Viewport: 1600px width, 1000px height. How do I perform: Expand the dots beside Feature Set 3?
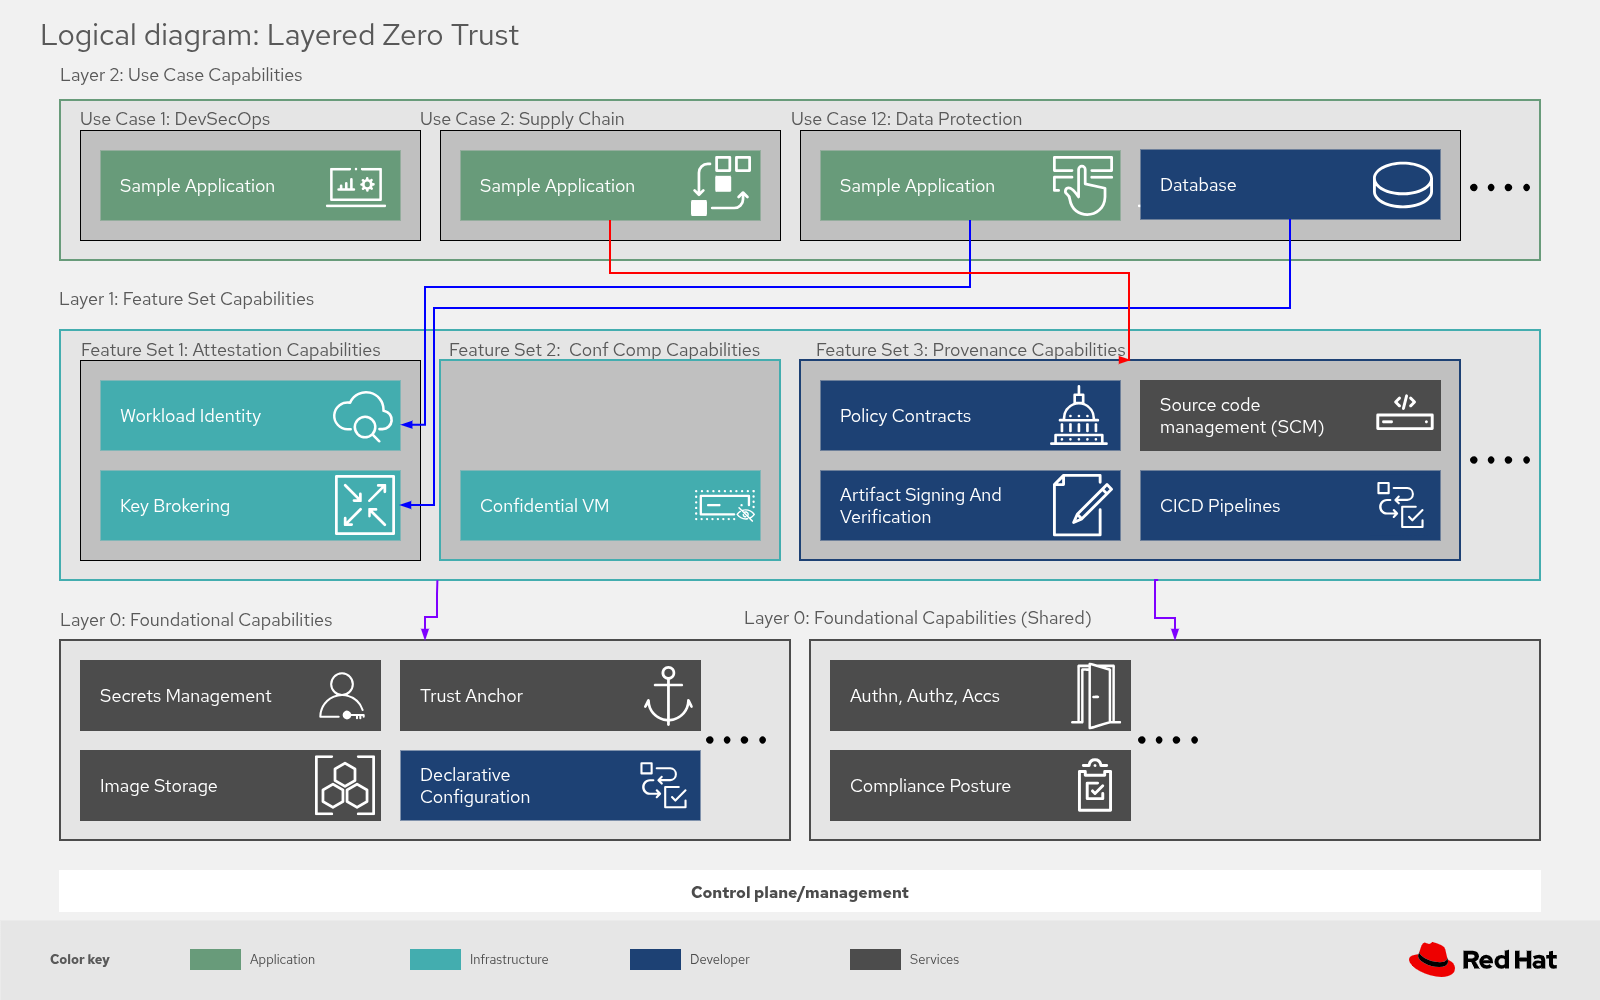click(x=1499, y=459)
